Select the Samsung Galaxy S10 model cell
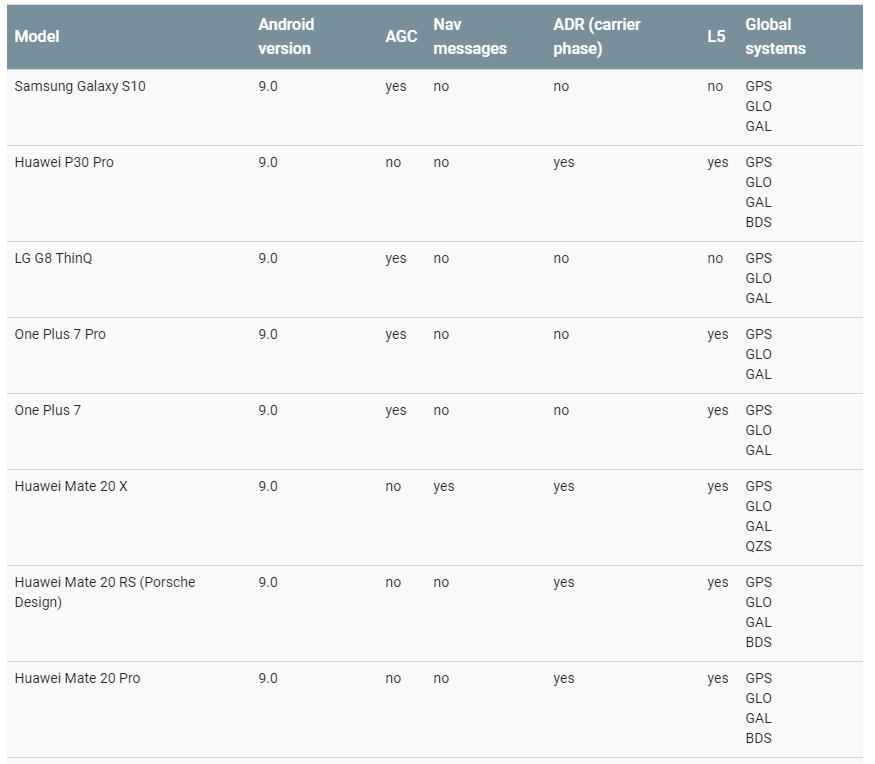This screenshot has height=764, width=875. pos(80,87)
